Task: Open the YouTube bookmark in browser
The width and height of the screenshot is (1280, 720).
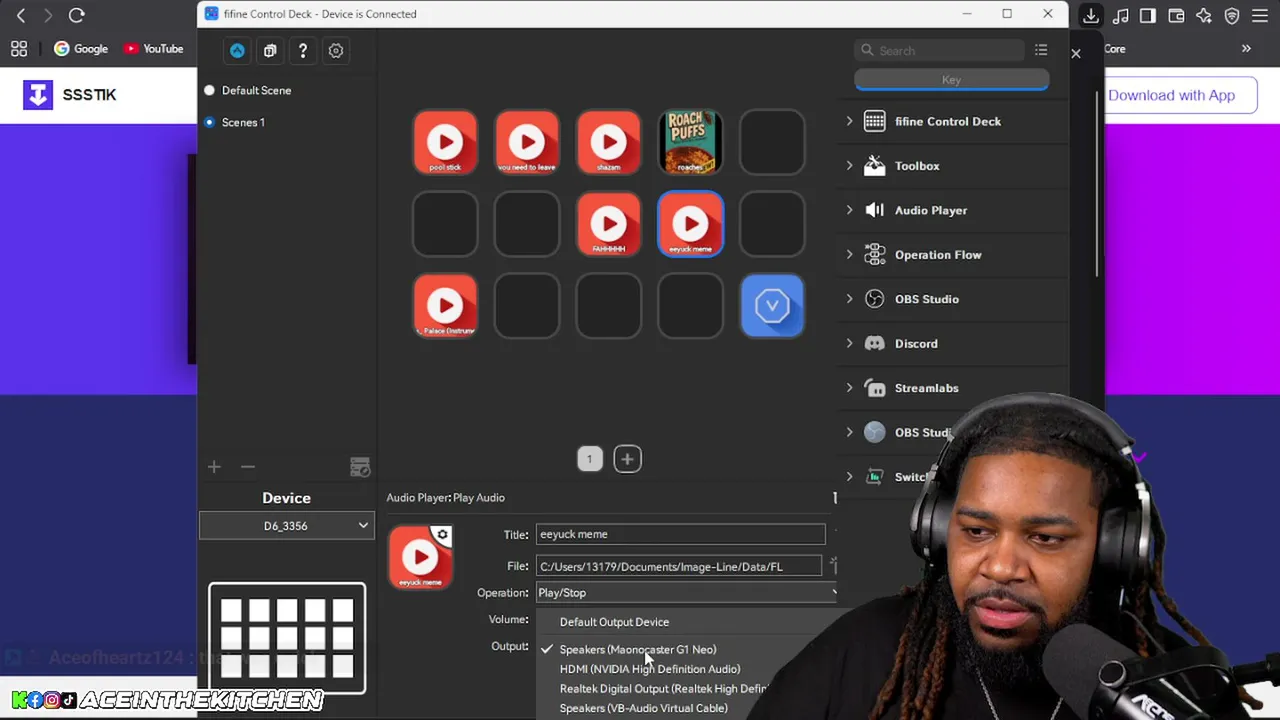Action: tap(153, 49)
